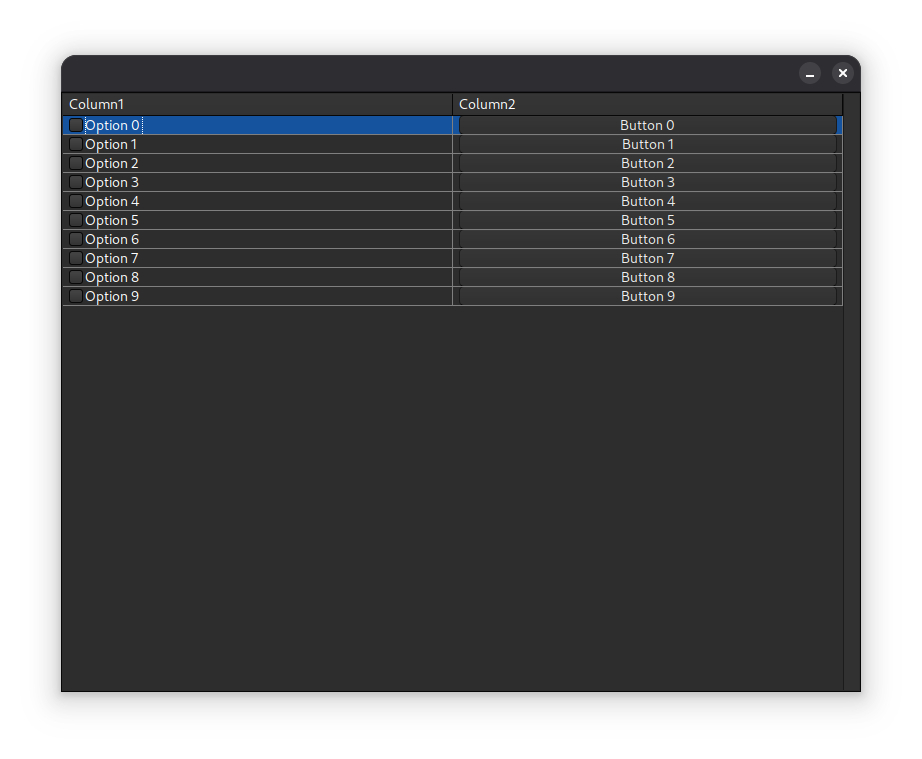This screenshot has height=759, width=922.
Task: Select the Option 8 row text
Action: 112,277
